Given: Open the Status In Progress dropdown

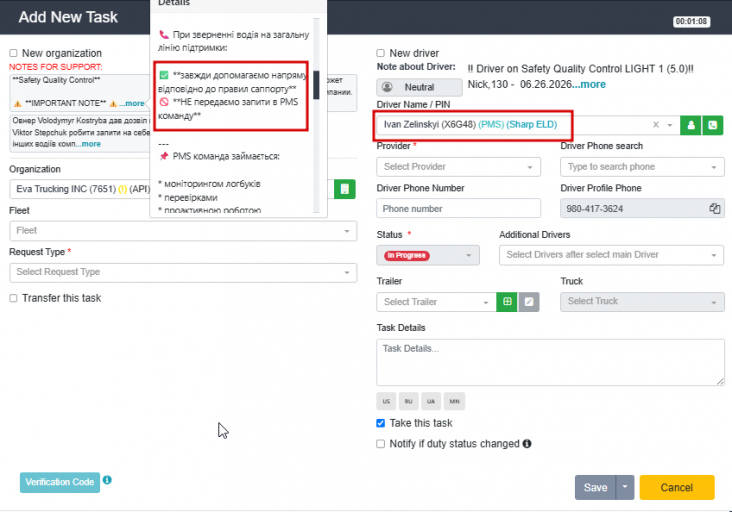Looking at the screenshot, I should pos(428,255).
